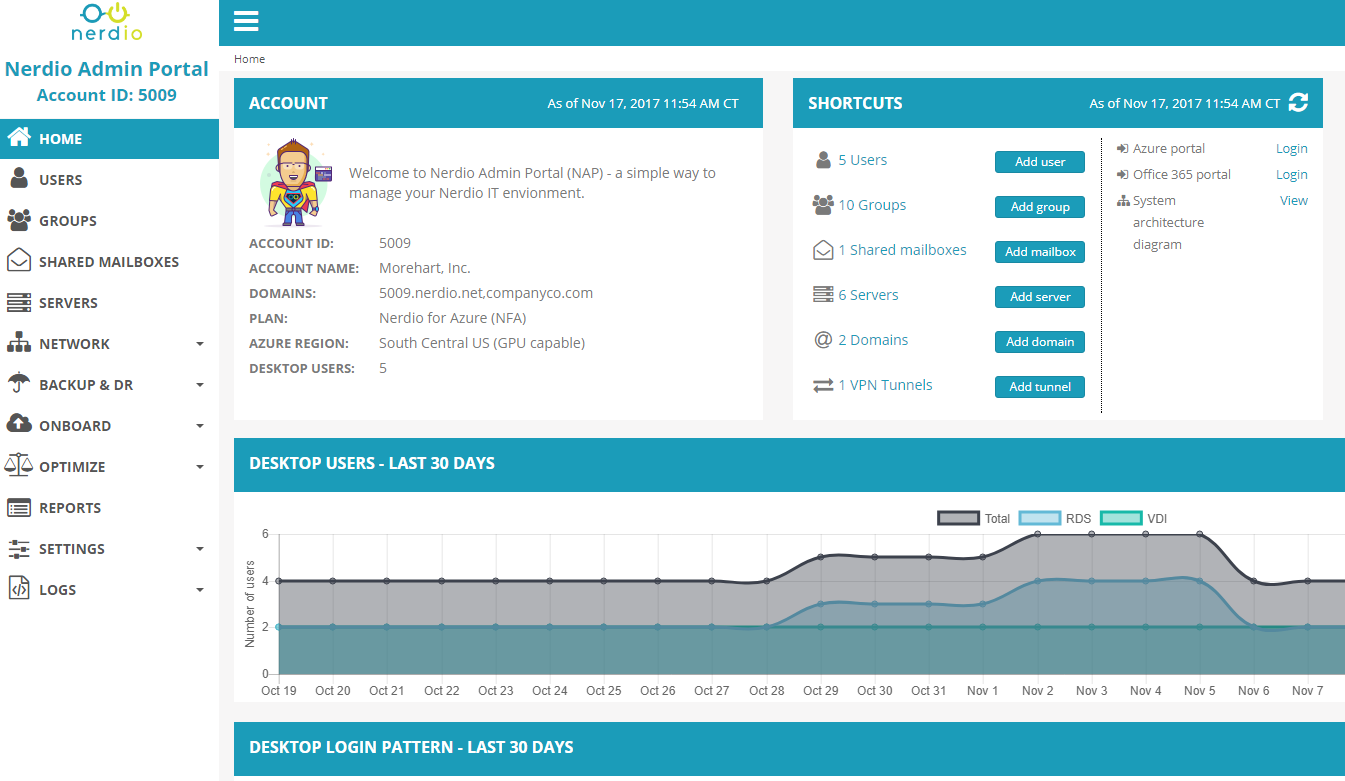Select the Shared Mailboxes envelope icon in sidebar

[x=24, y=261]
